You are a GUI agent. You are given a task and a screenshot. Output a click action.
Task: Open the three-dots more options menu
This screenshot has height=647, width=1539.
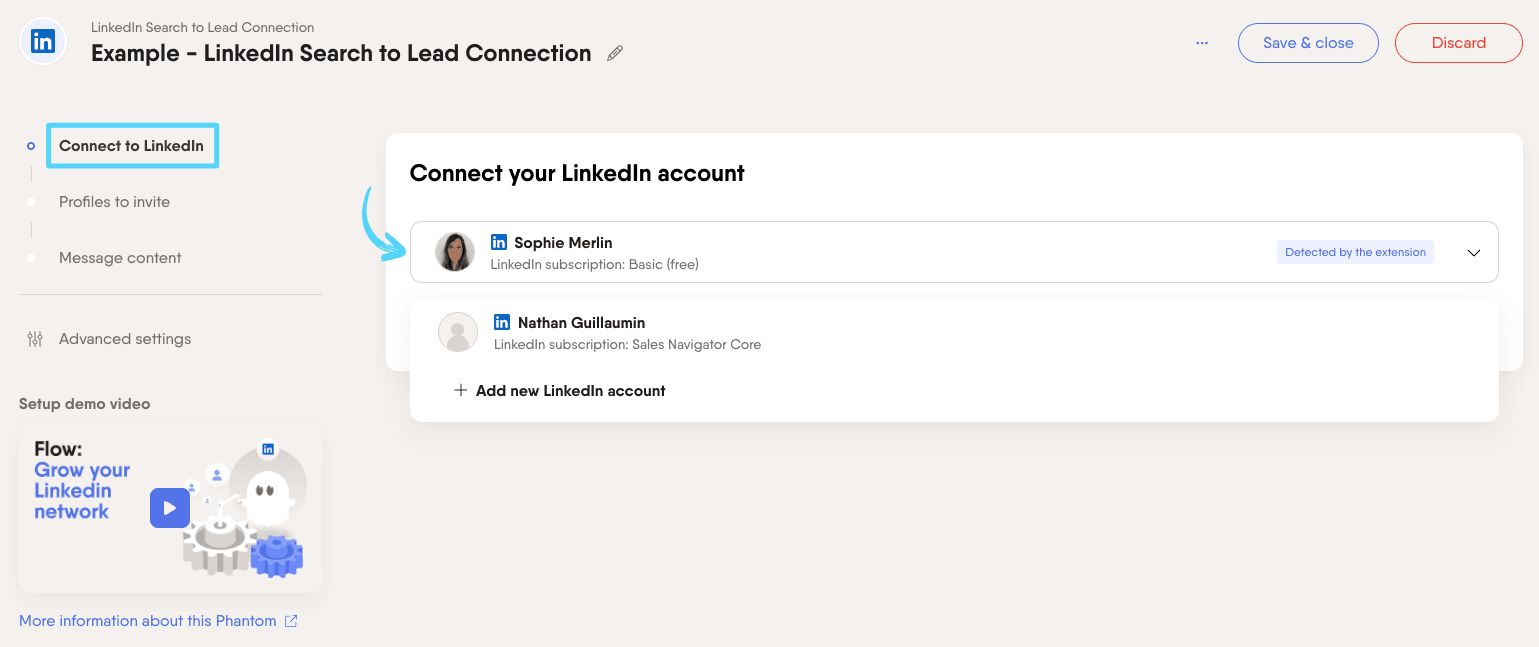[x=1202, y=43]
